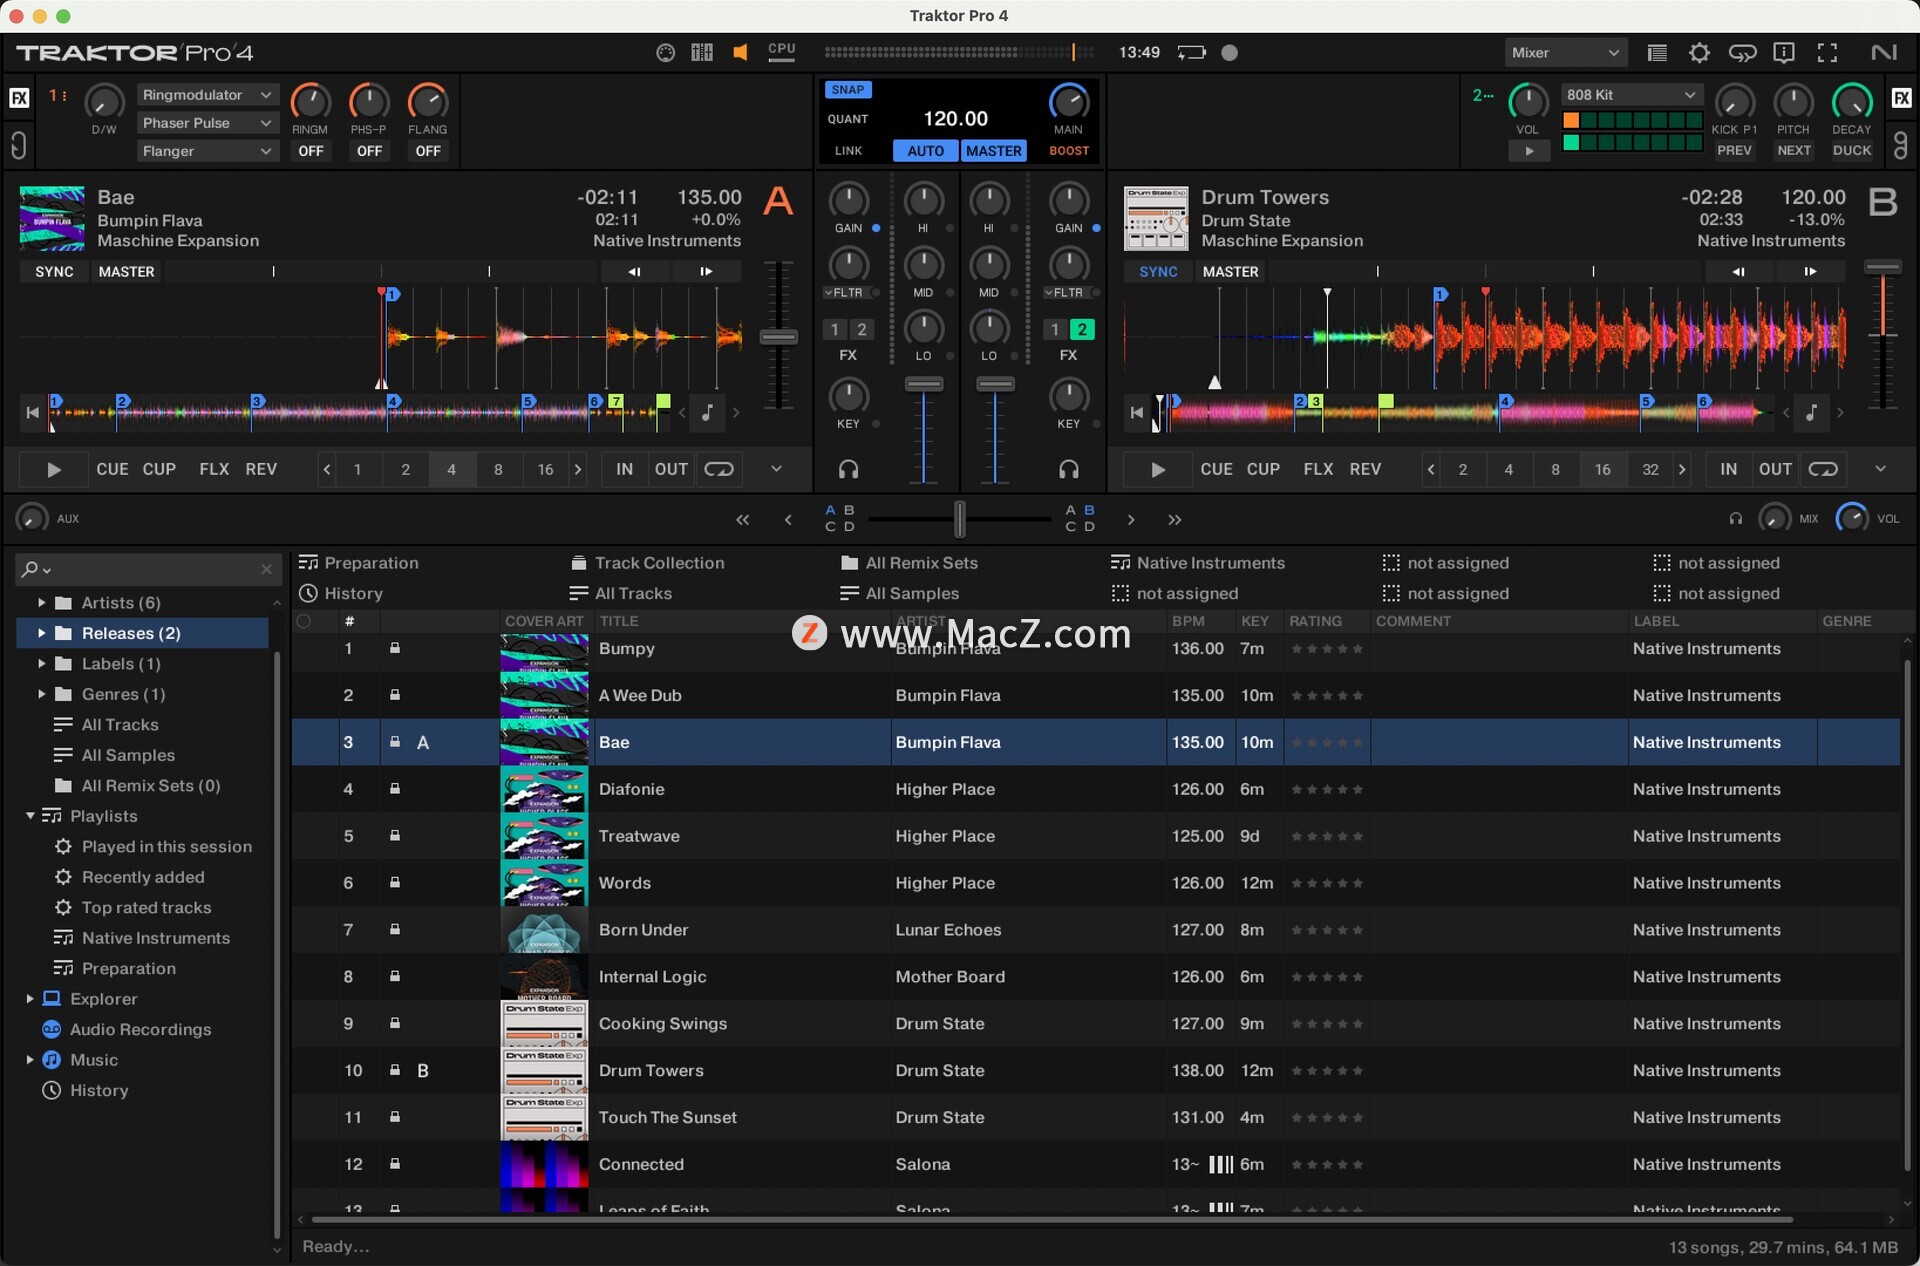
Task: Open the All Samples favorite tab
Action: pyautogui.click(x=899, y=593)
